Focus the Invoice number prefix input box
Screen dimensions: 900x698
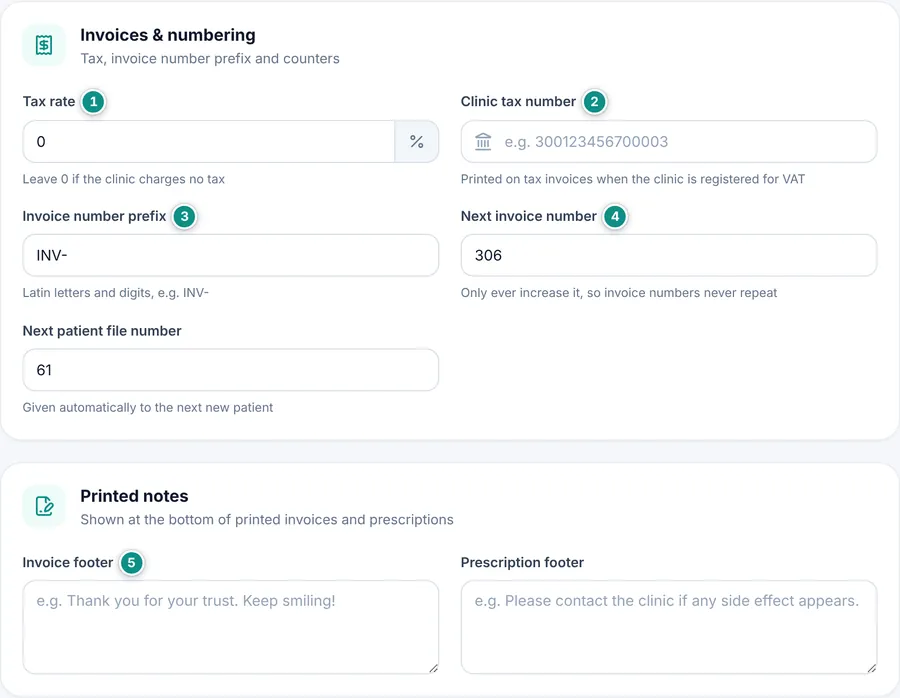pos(231,255)
